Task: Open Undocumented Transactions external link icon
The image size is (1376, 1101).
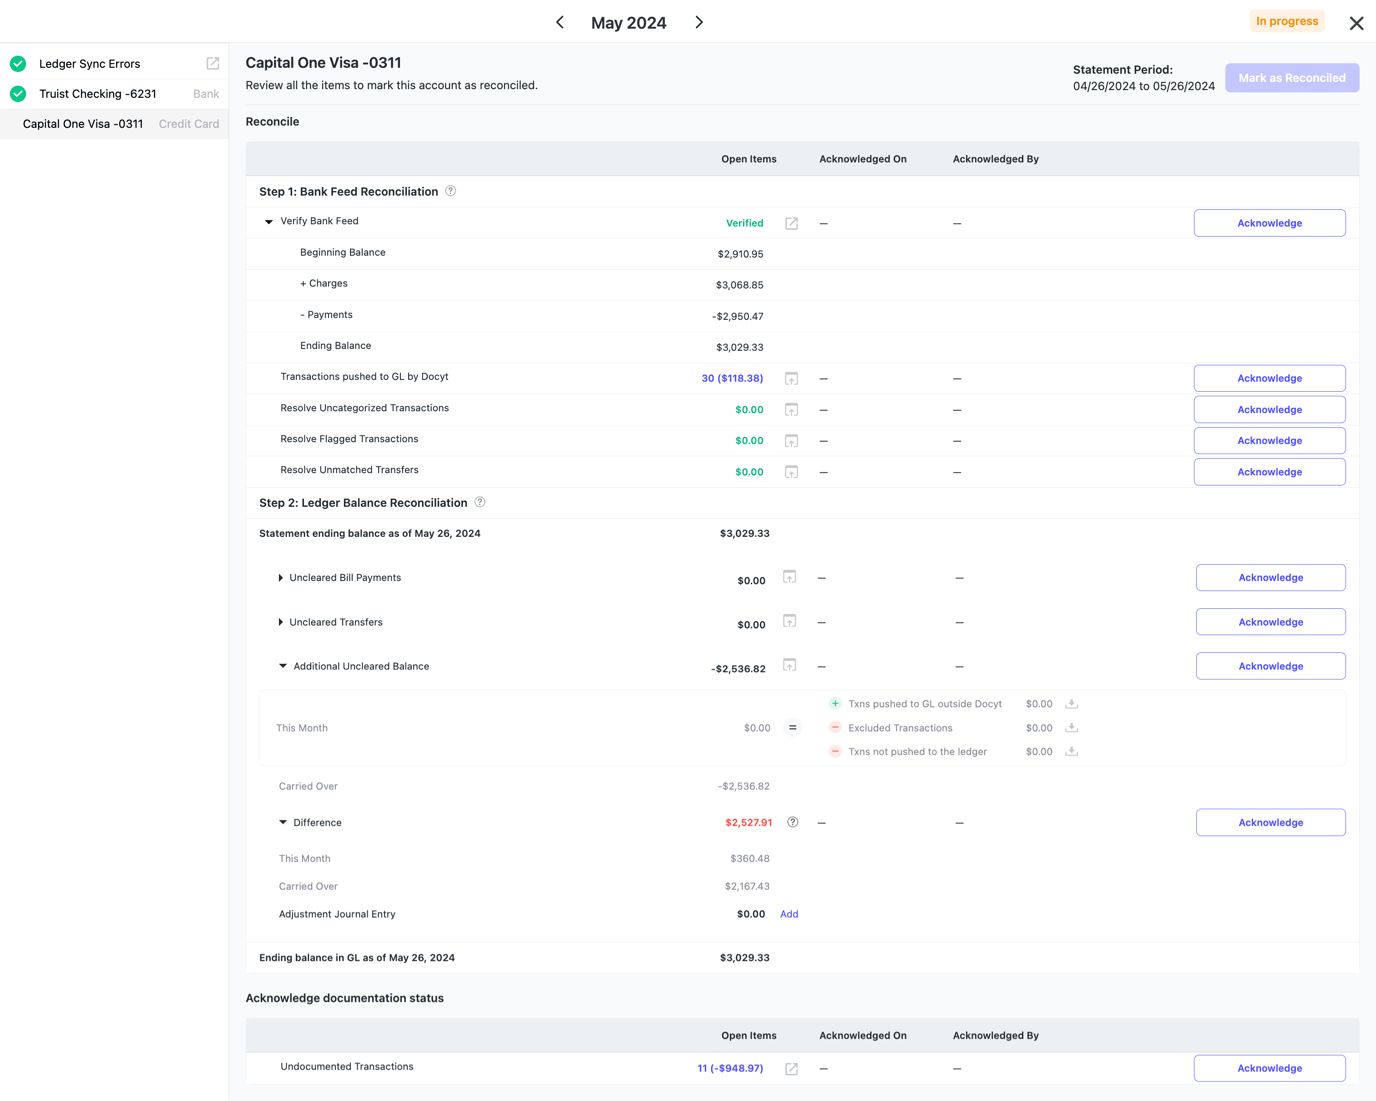Action: [791, 1069]
